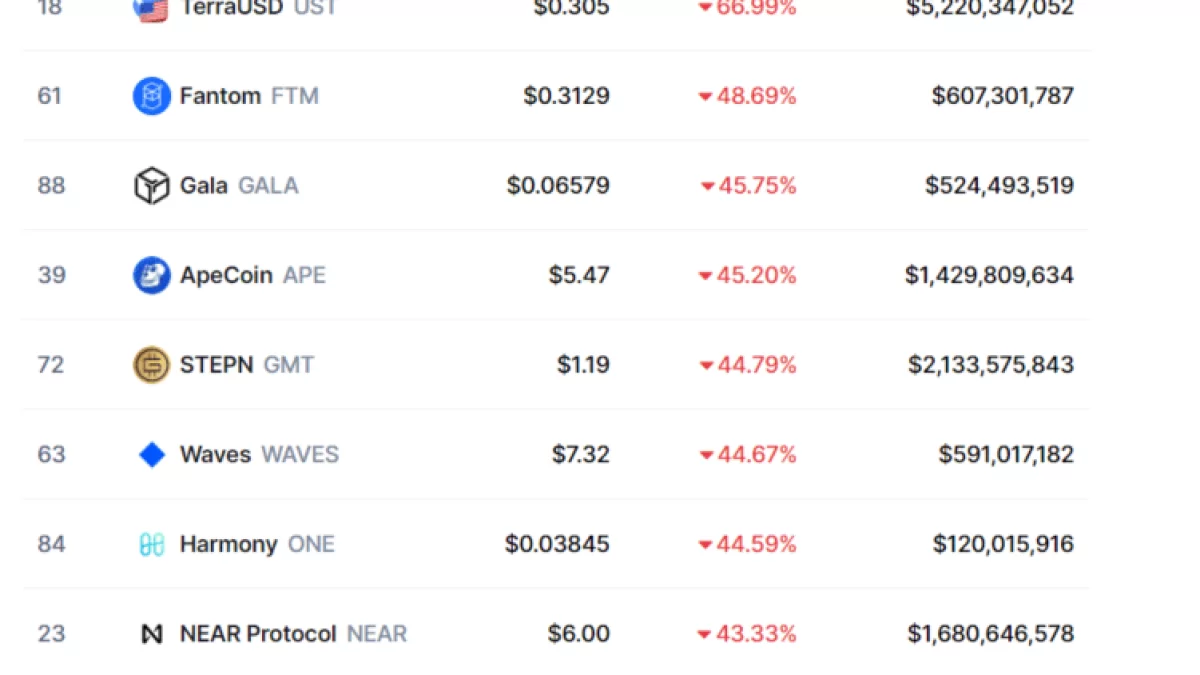1200x675 pixels.
Task: Click the Fantom coin logo icon
Action: tap(151, 96)
